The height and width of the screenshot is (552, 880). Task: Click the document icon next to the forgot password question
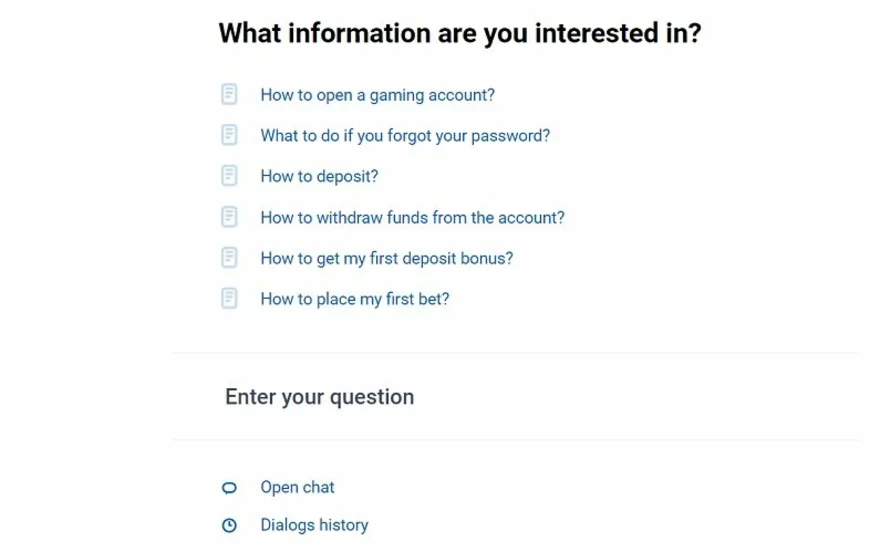229,135
